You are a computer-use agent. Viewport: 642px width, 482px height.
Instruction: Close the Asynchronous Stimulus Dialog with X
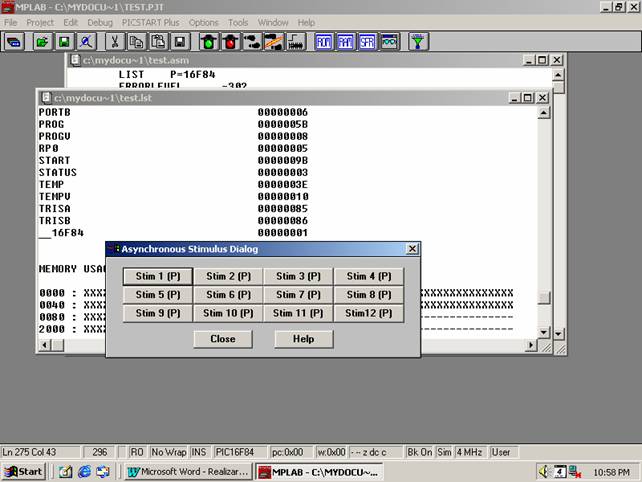pyautogui.click(x=412, y=249)
